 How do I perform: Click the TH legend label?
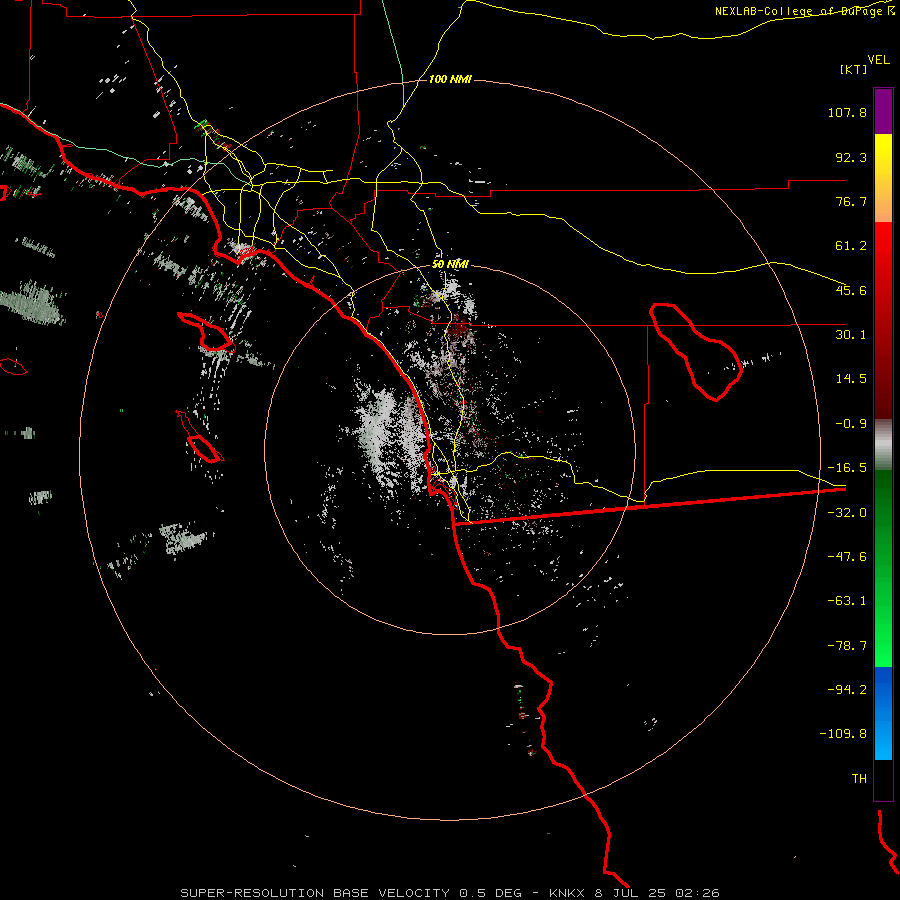(x=859, y=779)
